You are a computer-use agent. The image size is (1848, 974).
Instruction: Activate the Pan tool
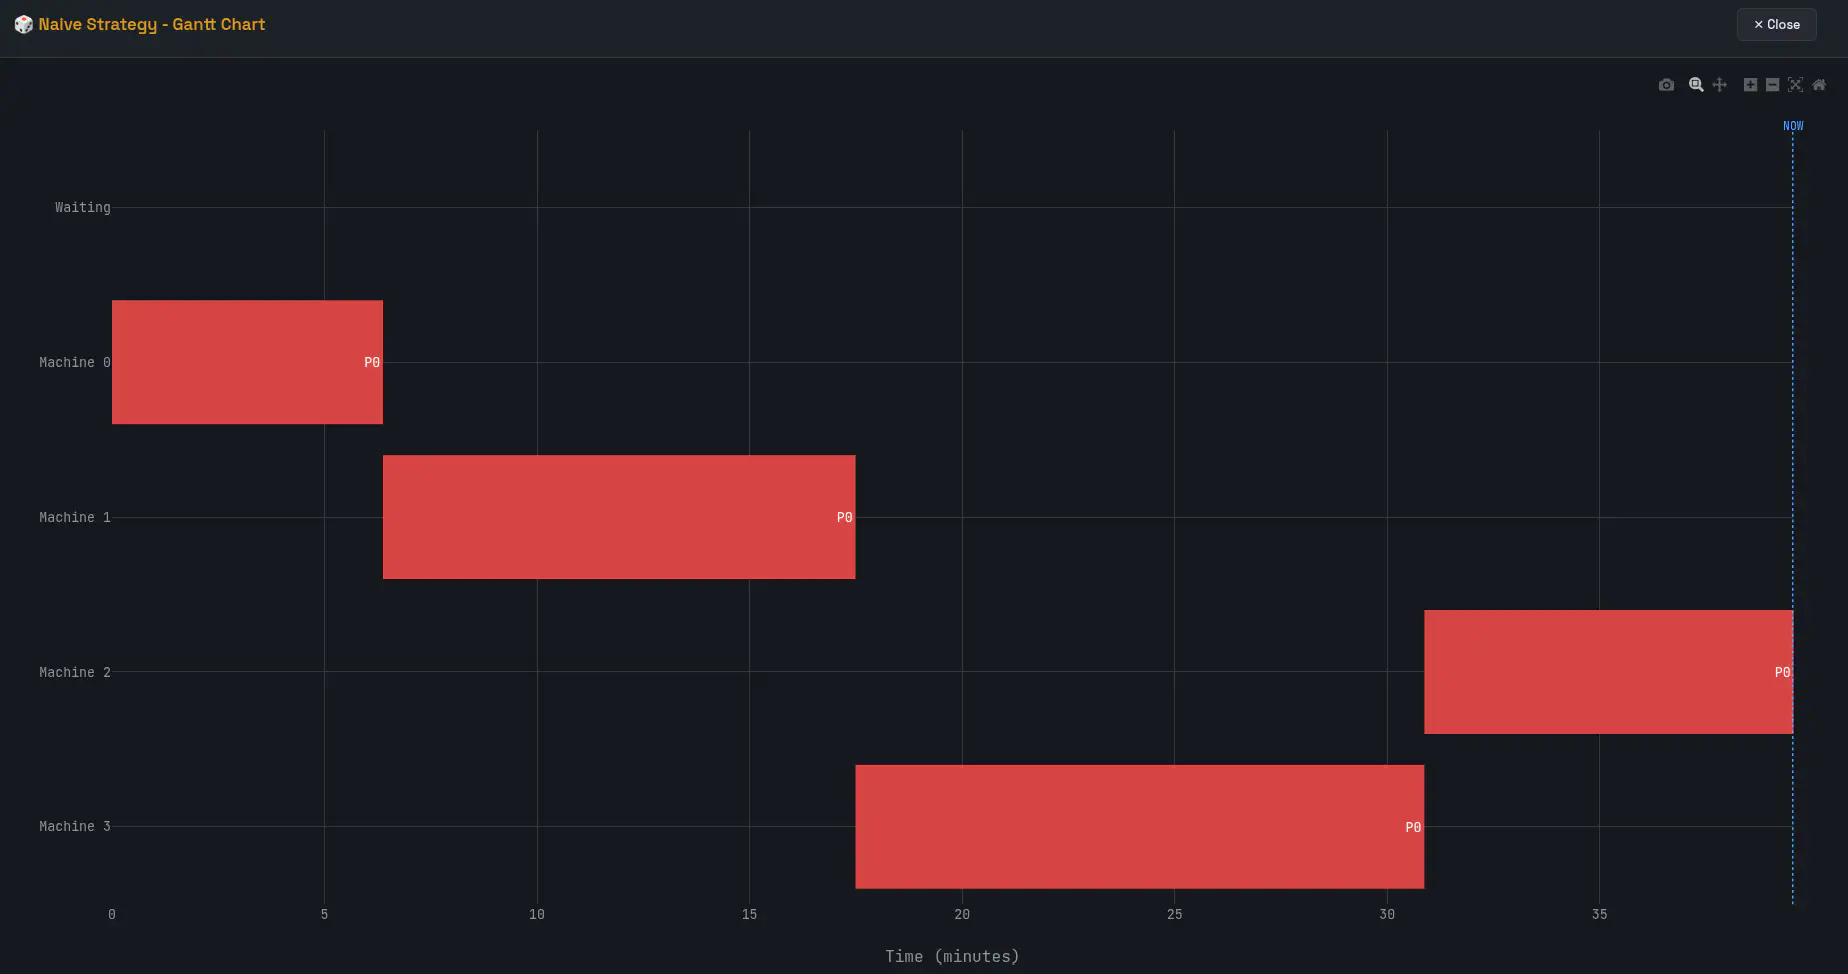click(1719, 85)
